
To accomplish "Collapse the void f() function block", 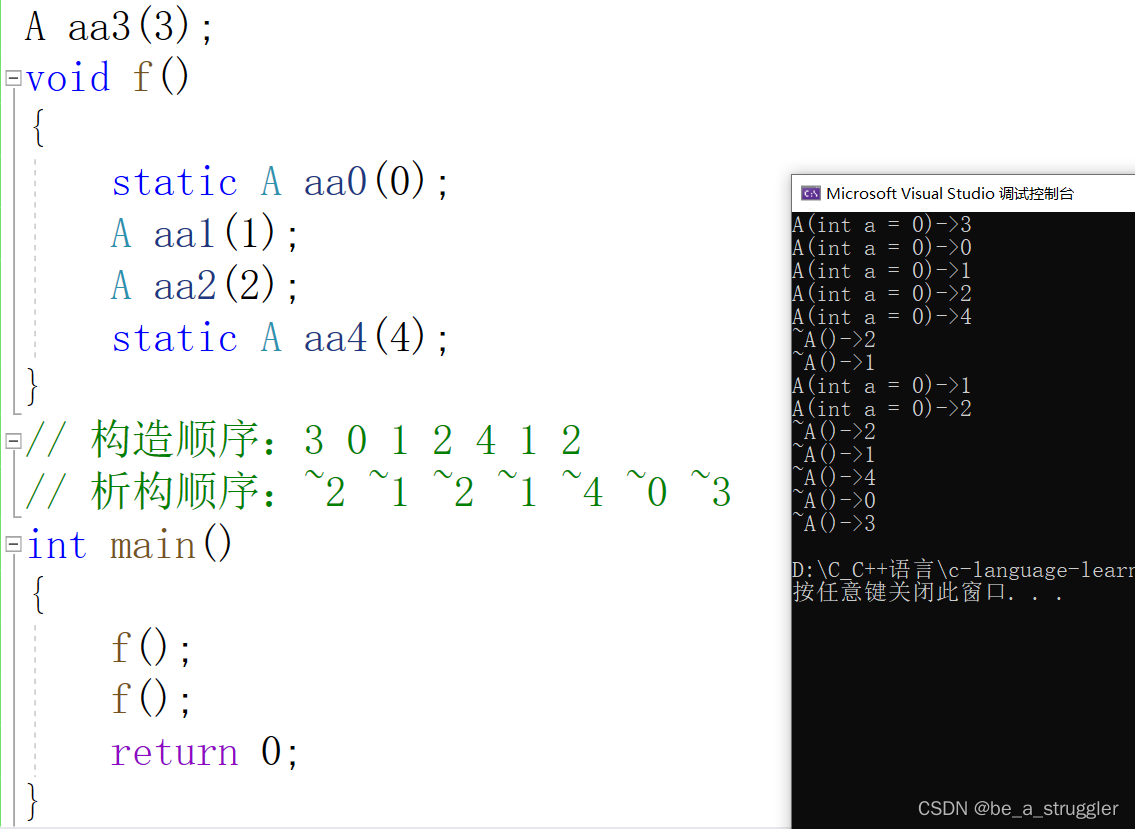I will [x=13, y=77].
